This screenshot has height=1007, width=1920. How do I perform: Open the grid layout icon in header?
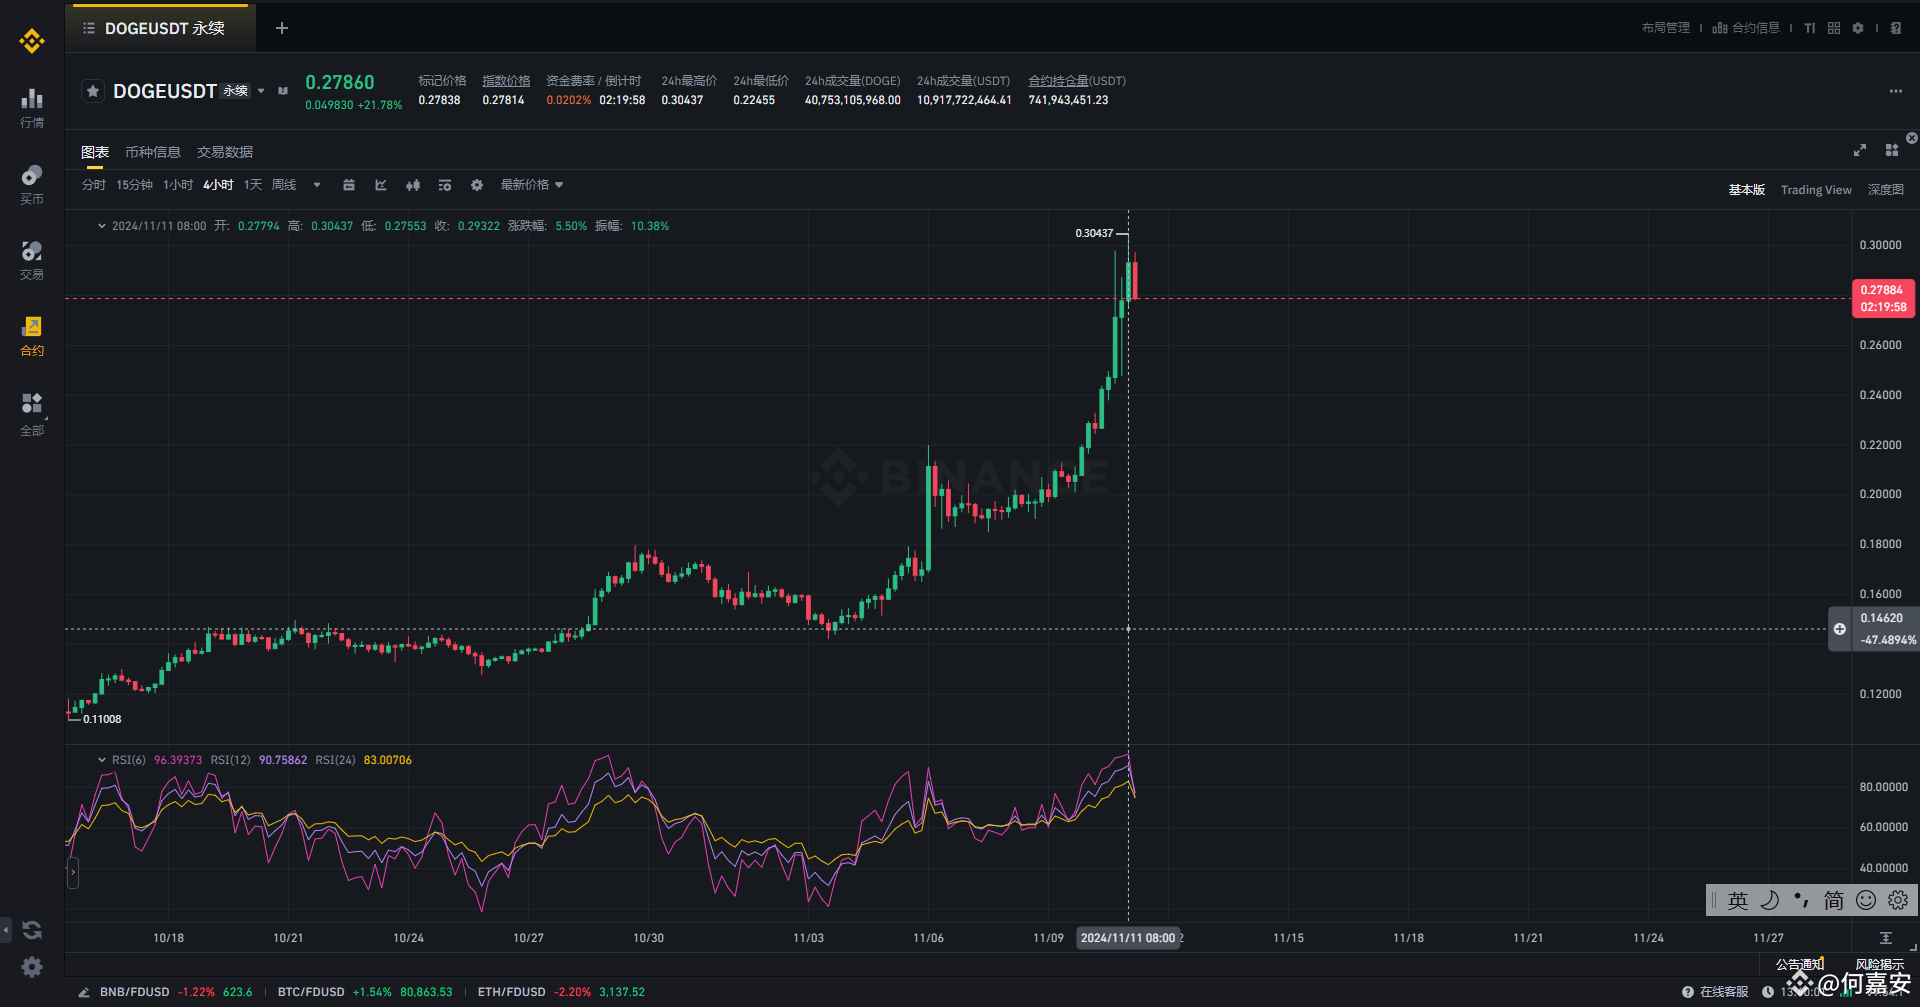pos(1834,28)
